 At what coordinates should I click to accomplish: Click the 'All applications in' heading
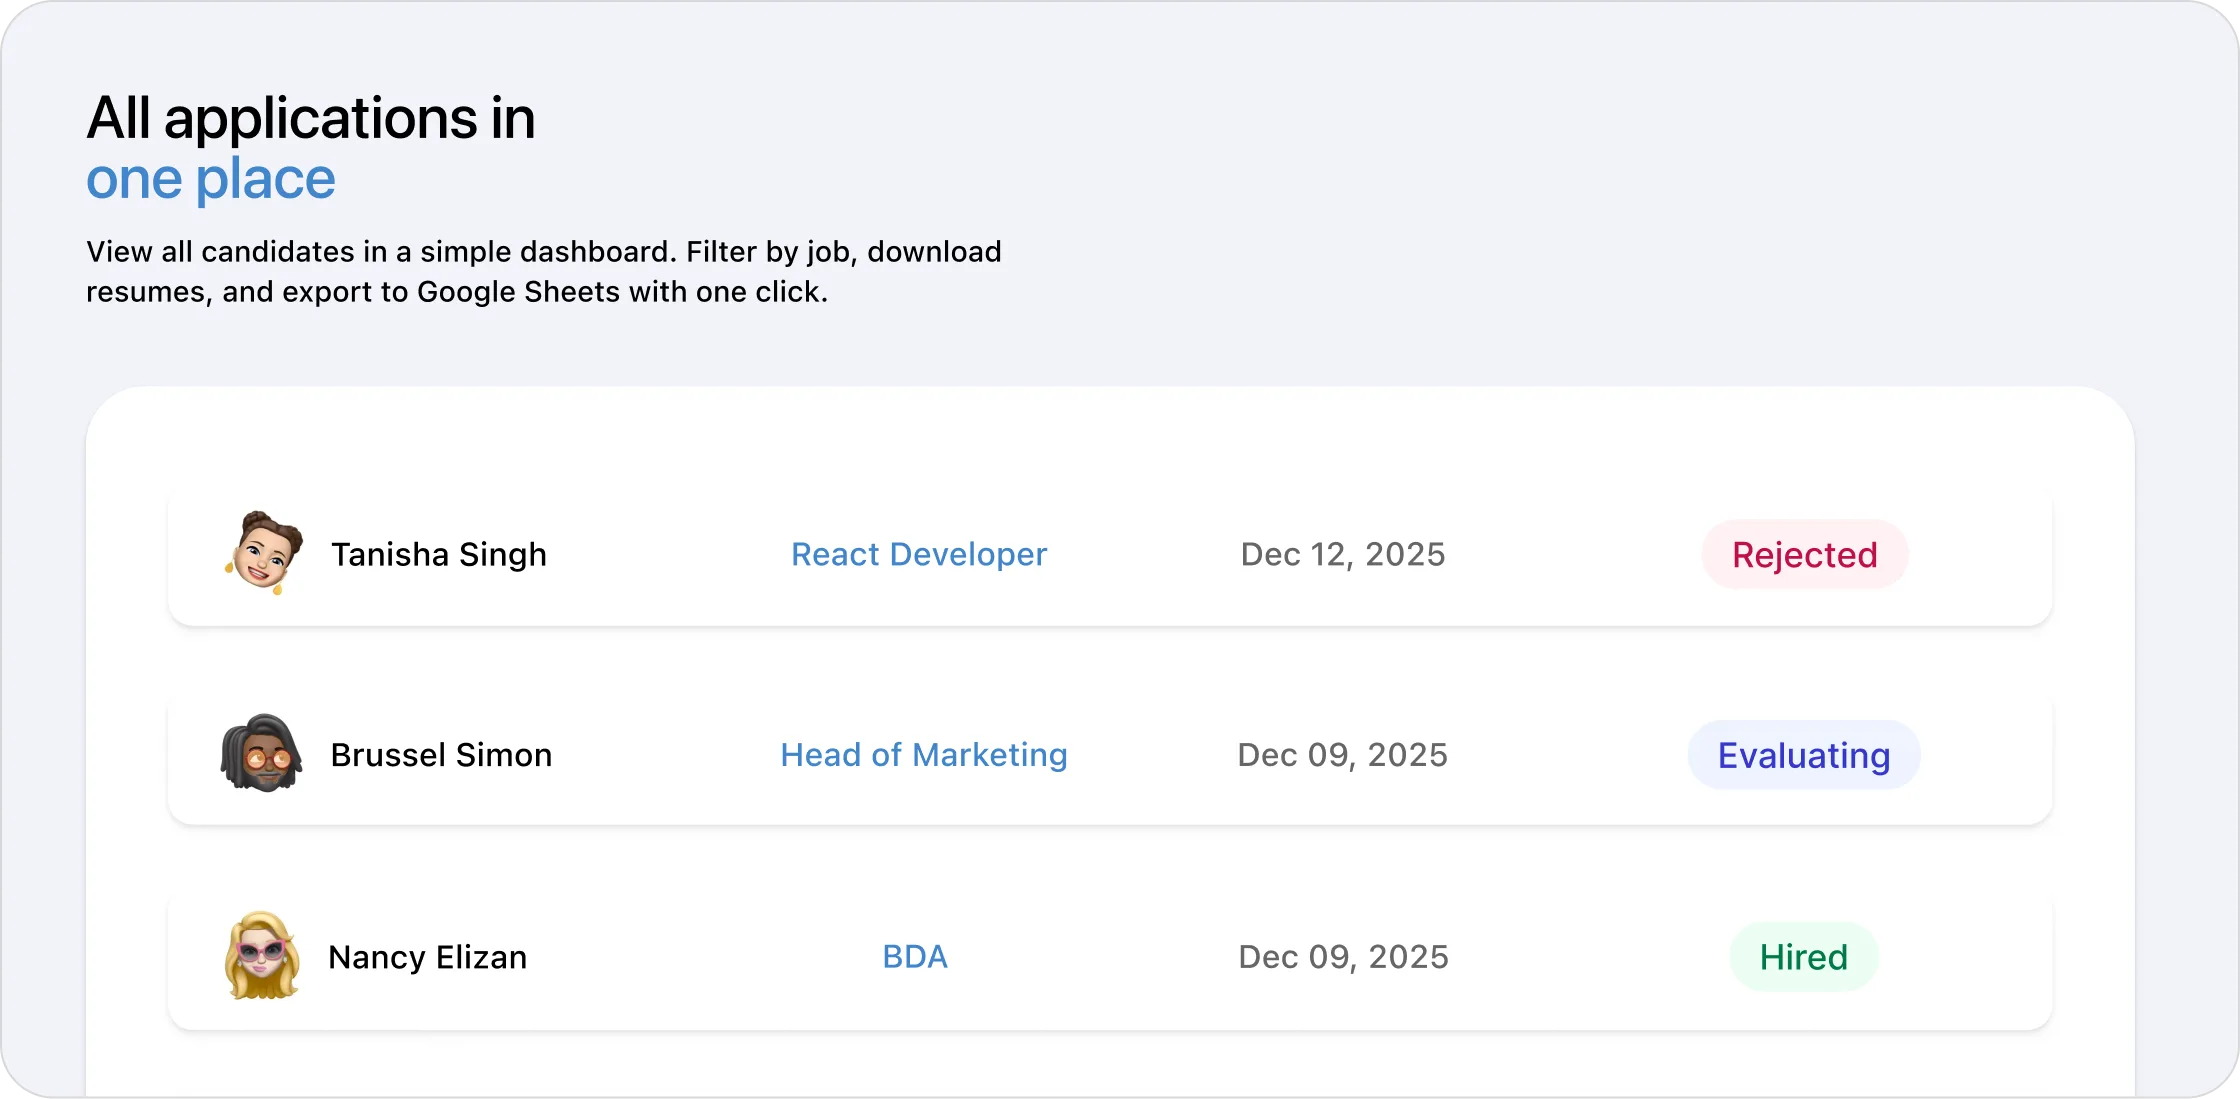pyautogui.click(x=311, y=118)
